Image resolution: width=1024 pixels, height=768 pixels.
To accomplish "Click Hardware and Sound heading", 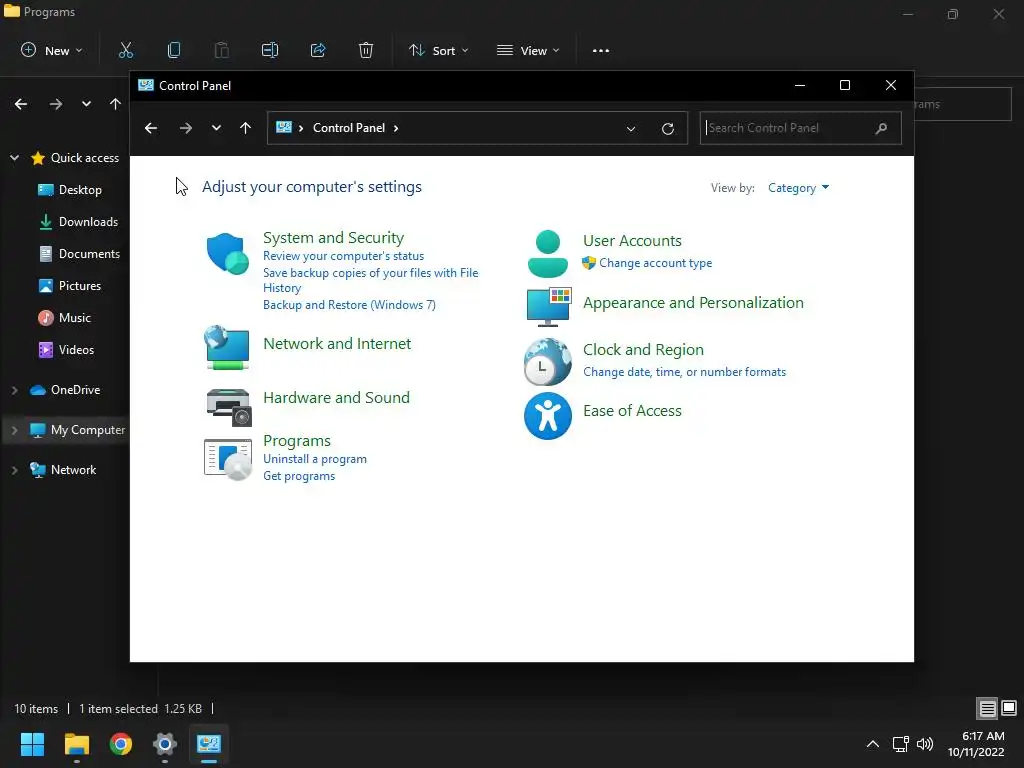I will (x=336, y=398).
